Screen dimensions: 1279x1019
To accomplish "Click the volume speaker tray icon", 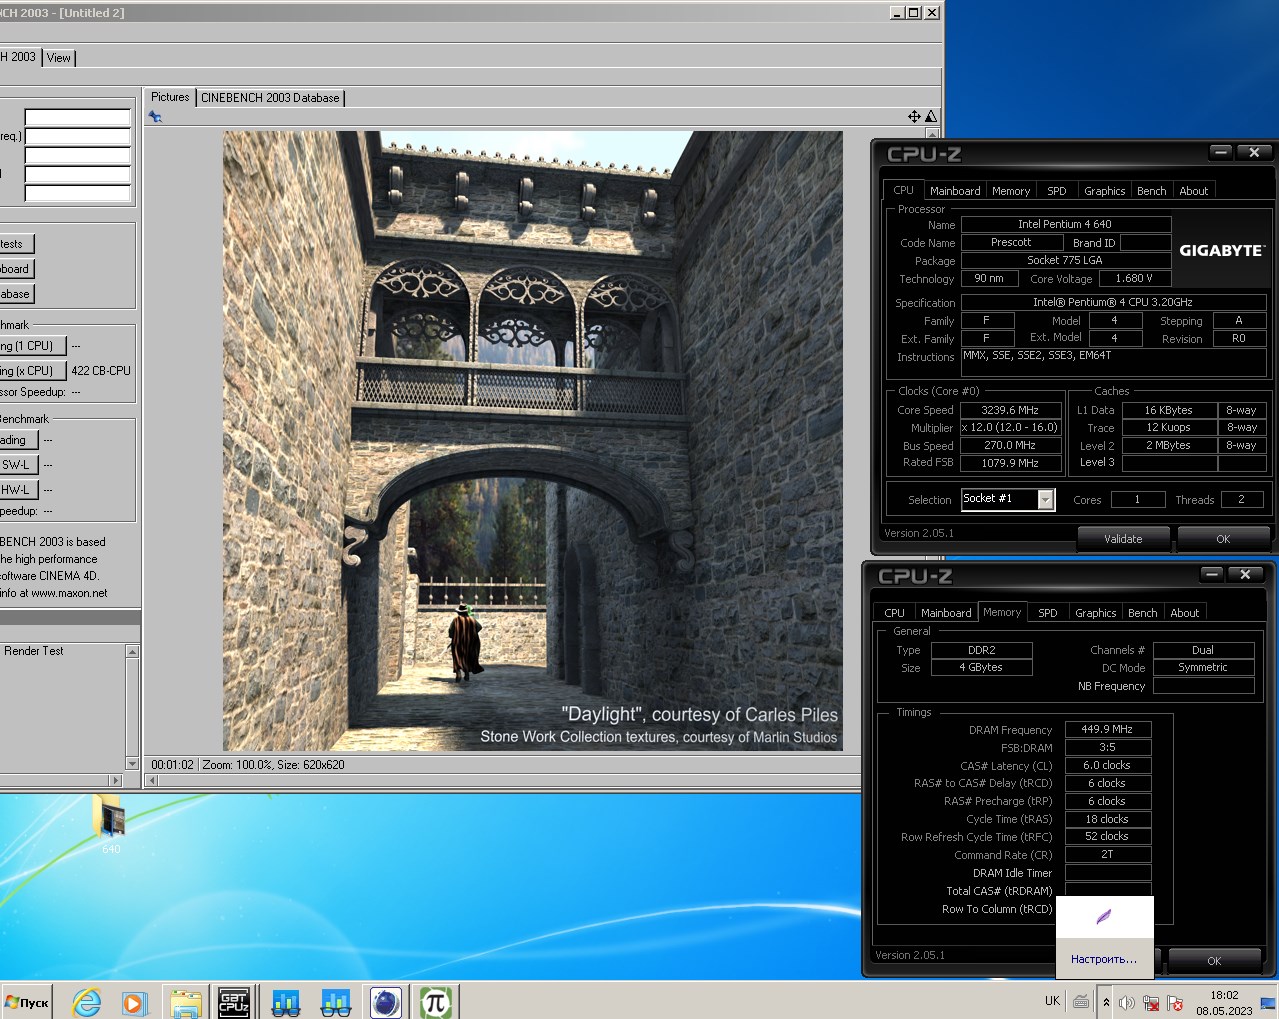I will [1127, 1002].
